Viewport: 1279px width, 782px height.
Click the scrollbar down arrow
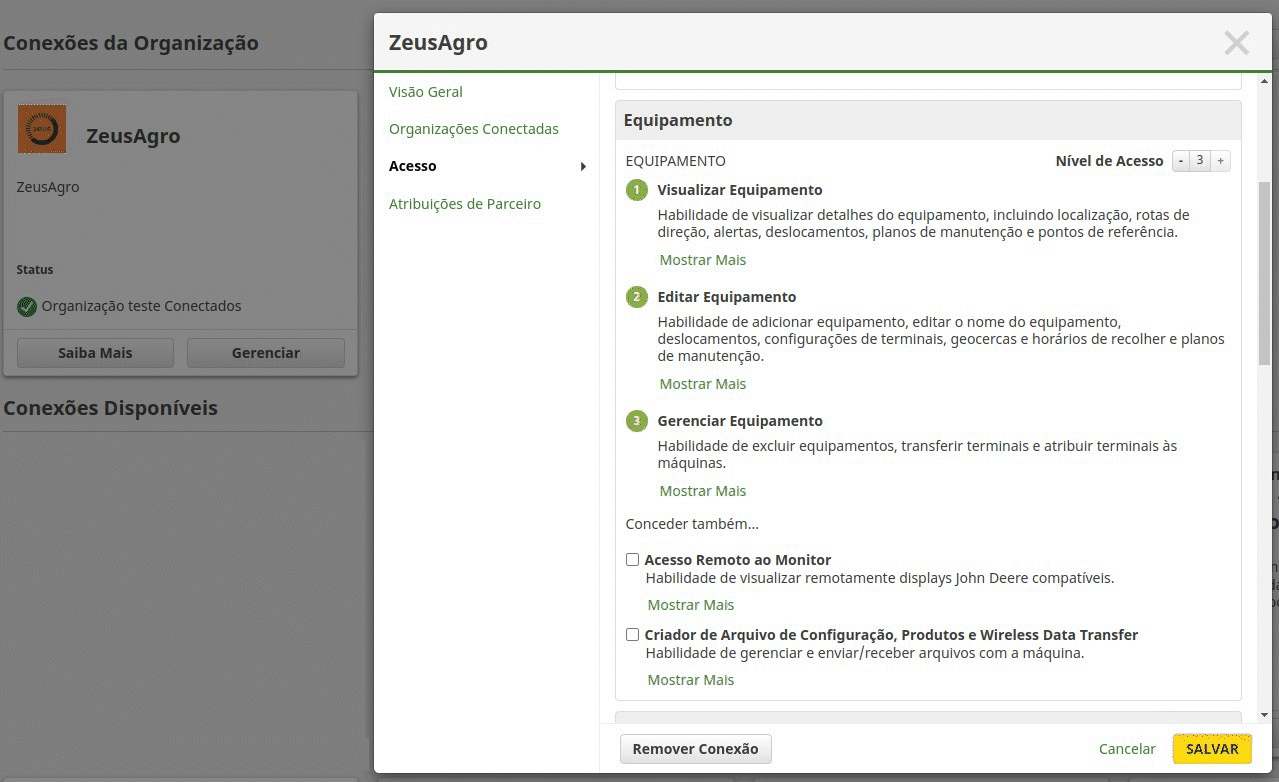[1264, 715]
